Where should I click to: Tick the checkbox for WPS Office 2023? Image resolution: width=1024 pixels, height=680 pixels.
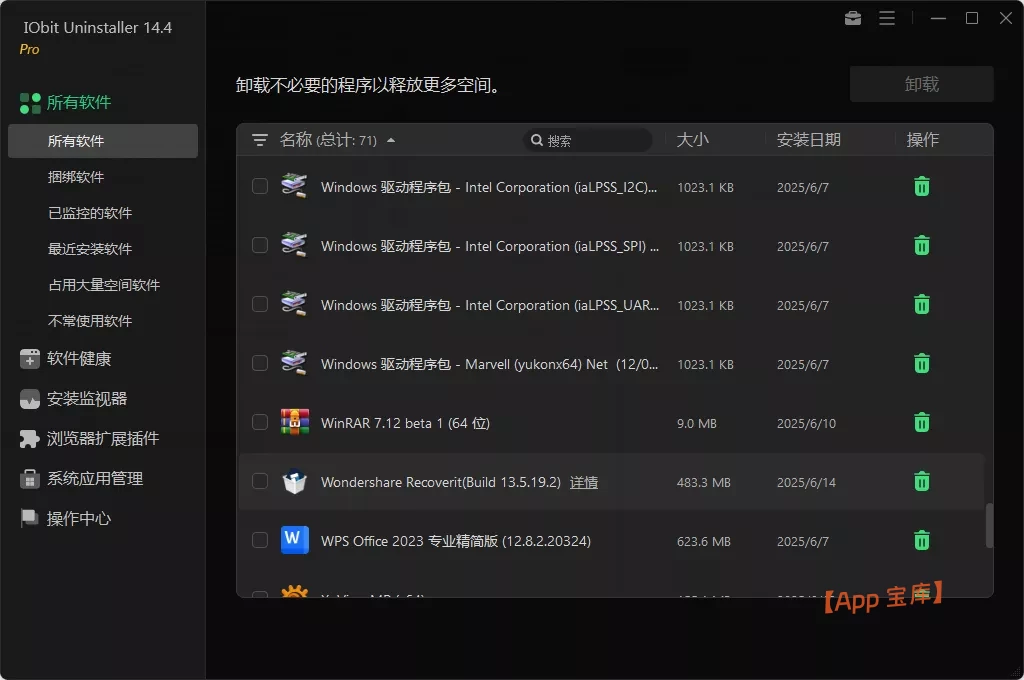coord(259,540)
